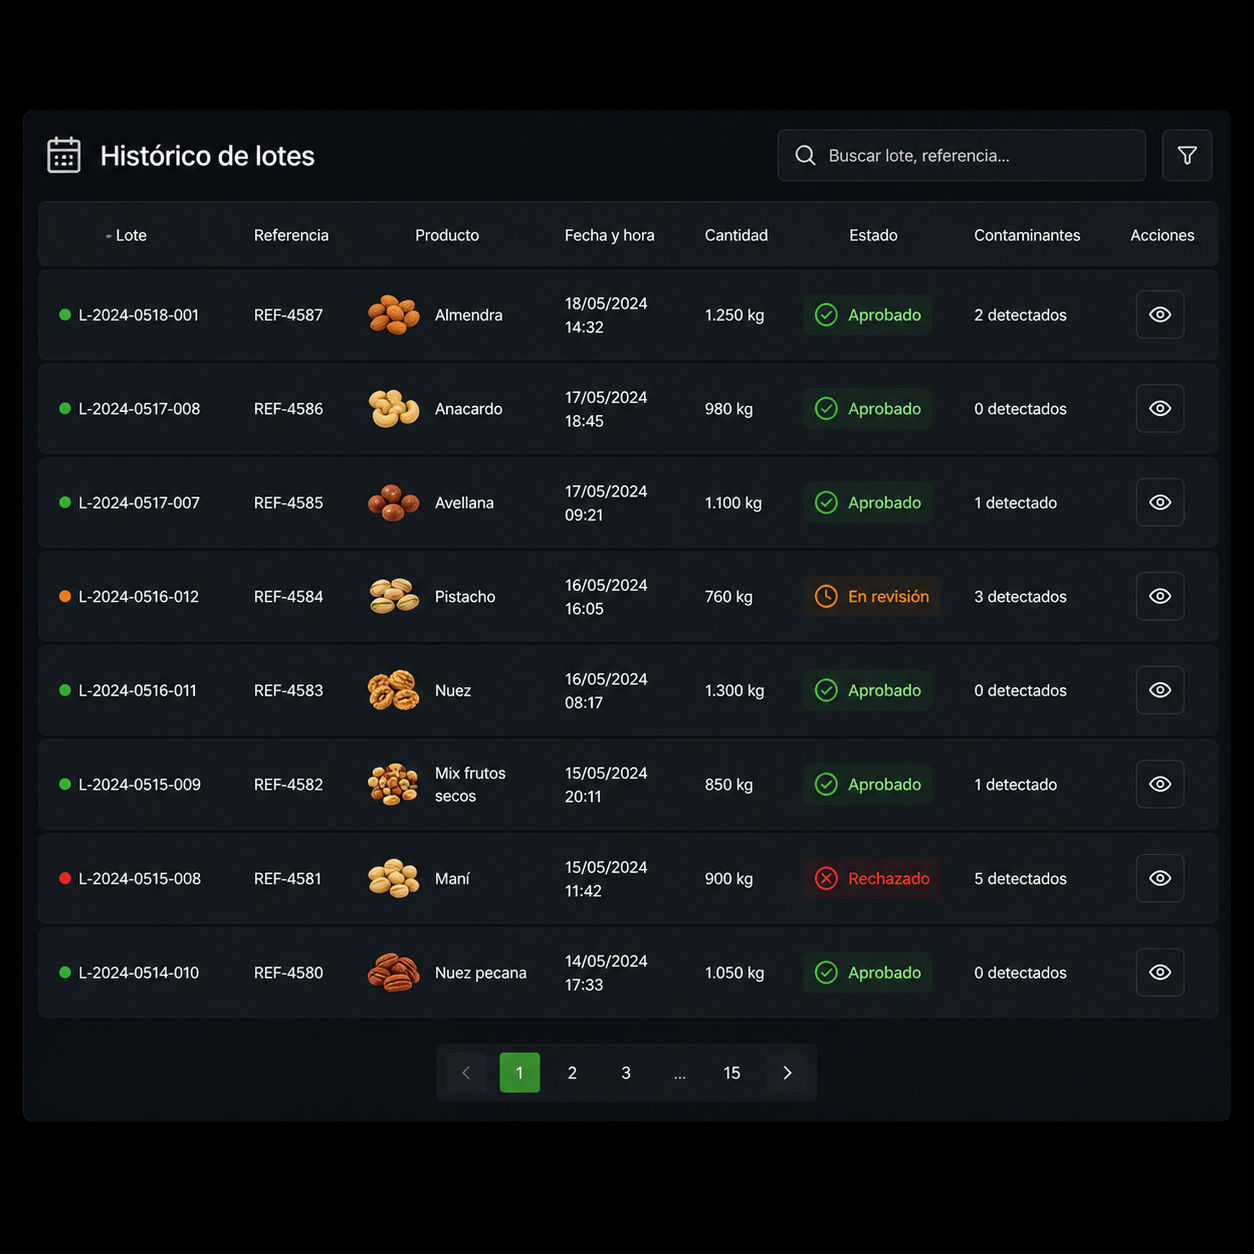
Task: Click the Almendra product image
Action: (393, 315)
